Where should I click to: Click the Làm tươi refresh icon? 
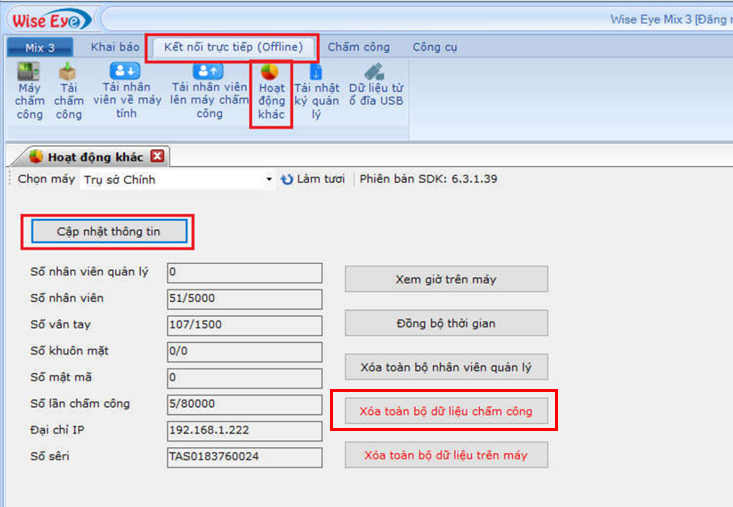(287, 179)
